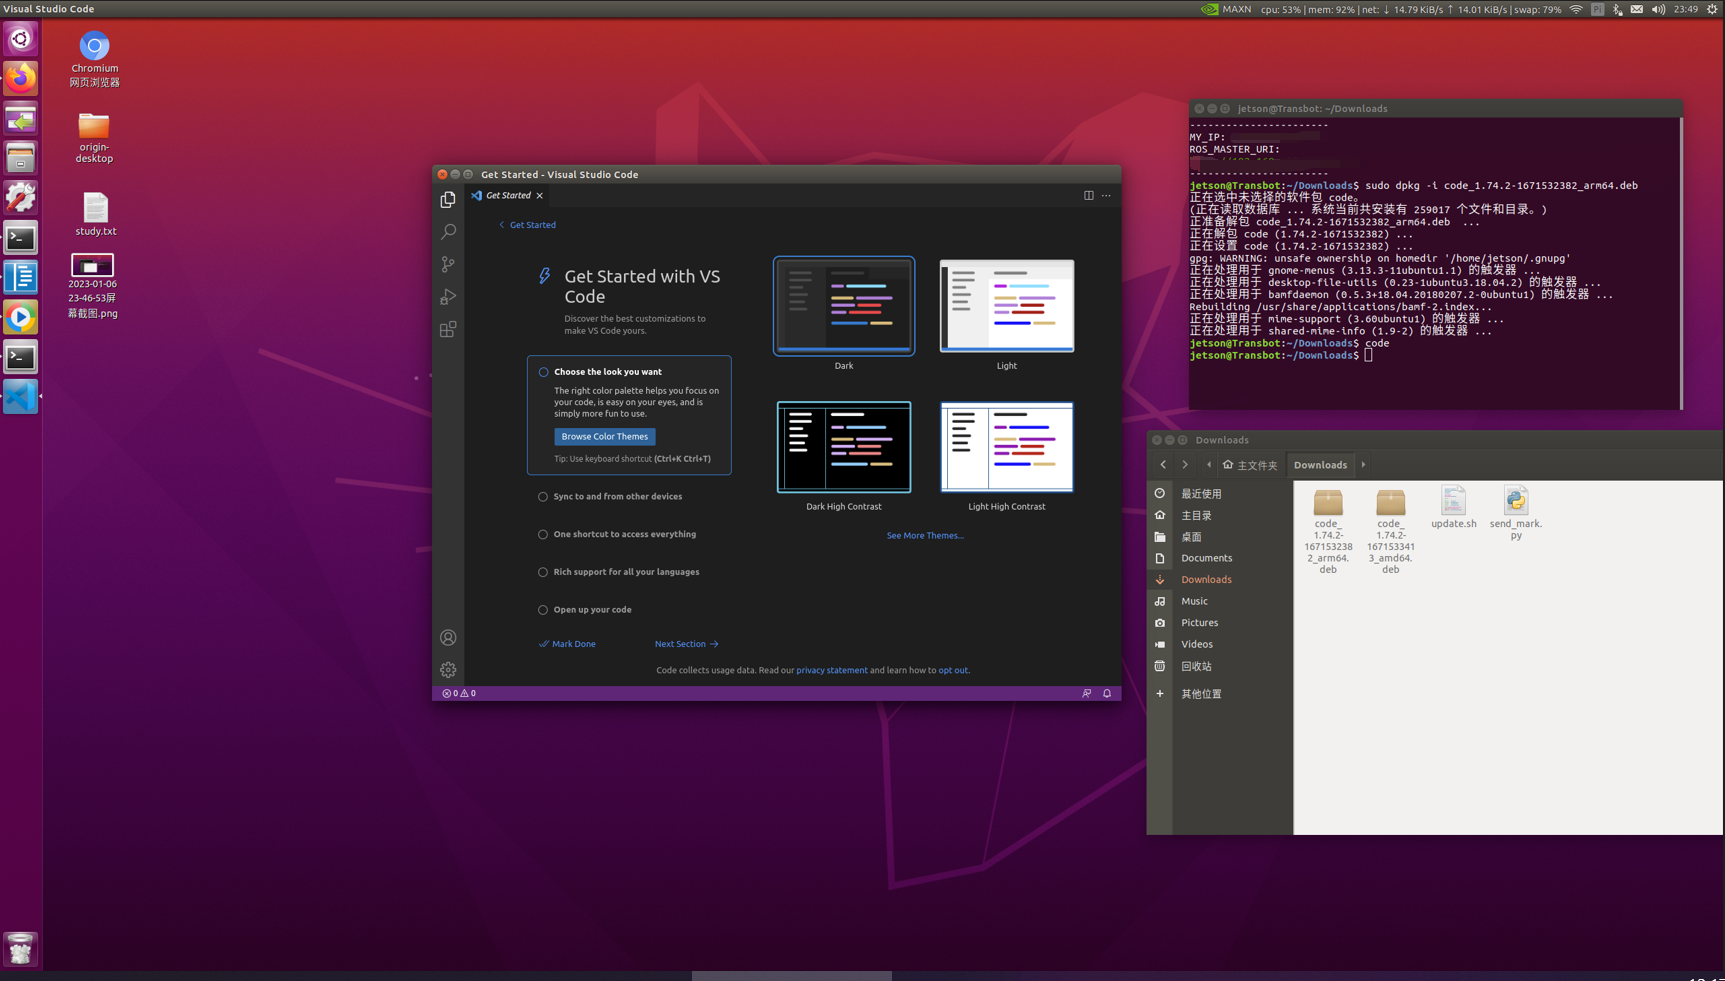Click the back chevron to Get Started
Viewport: 1725px width, 981px height.
(x=502, y=225)
